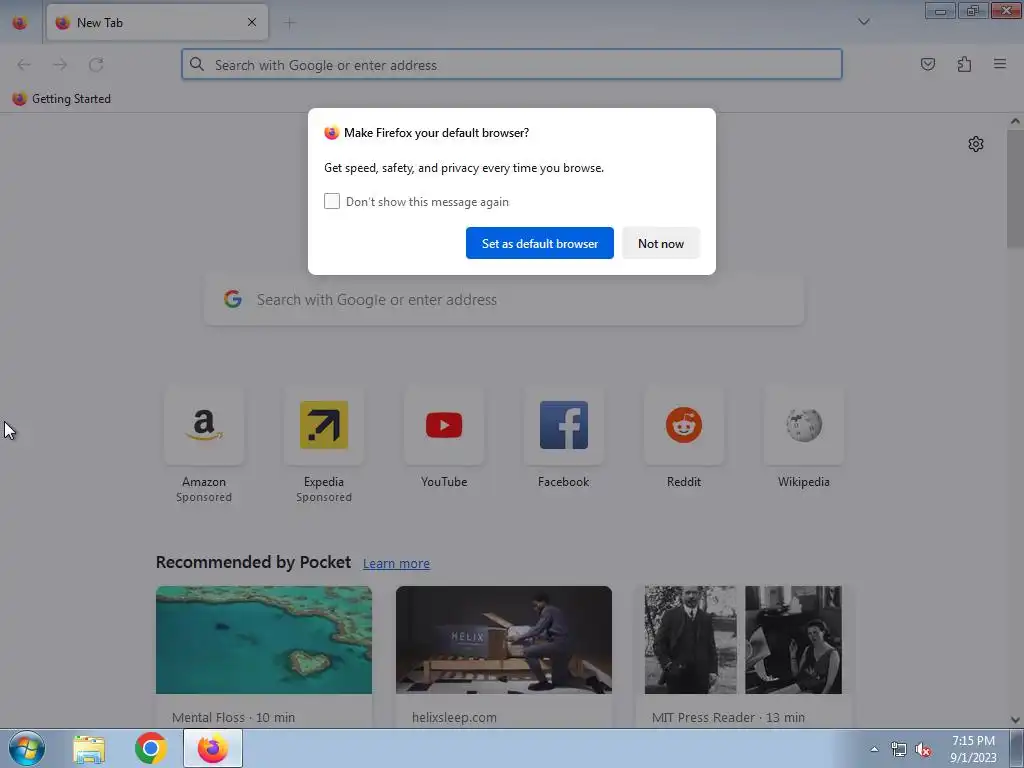Open the Firefox hamburger application menu
The width and height of the screenshot is (1024, 768).
point(1000,64)
